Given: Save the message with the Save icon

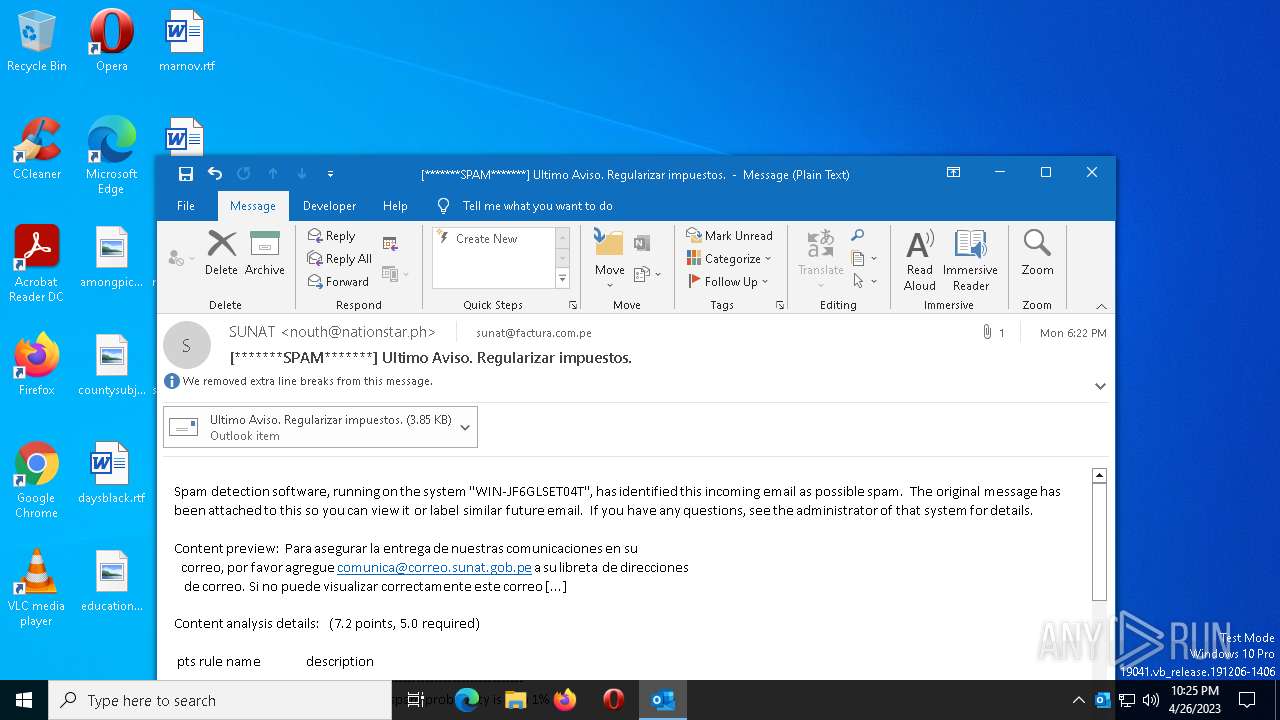Looking at the screenshot, I should (x=185, y=174).
